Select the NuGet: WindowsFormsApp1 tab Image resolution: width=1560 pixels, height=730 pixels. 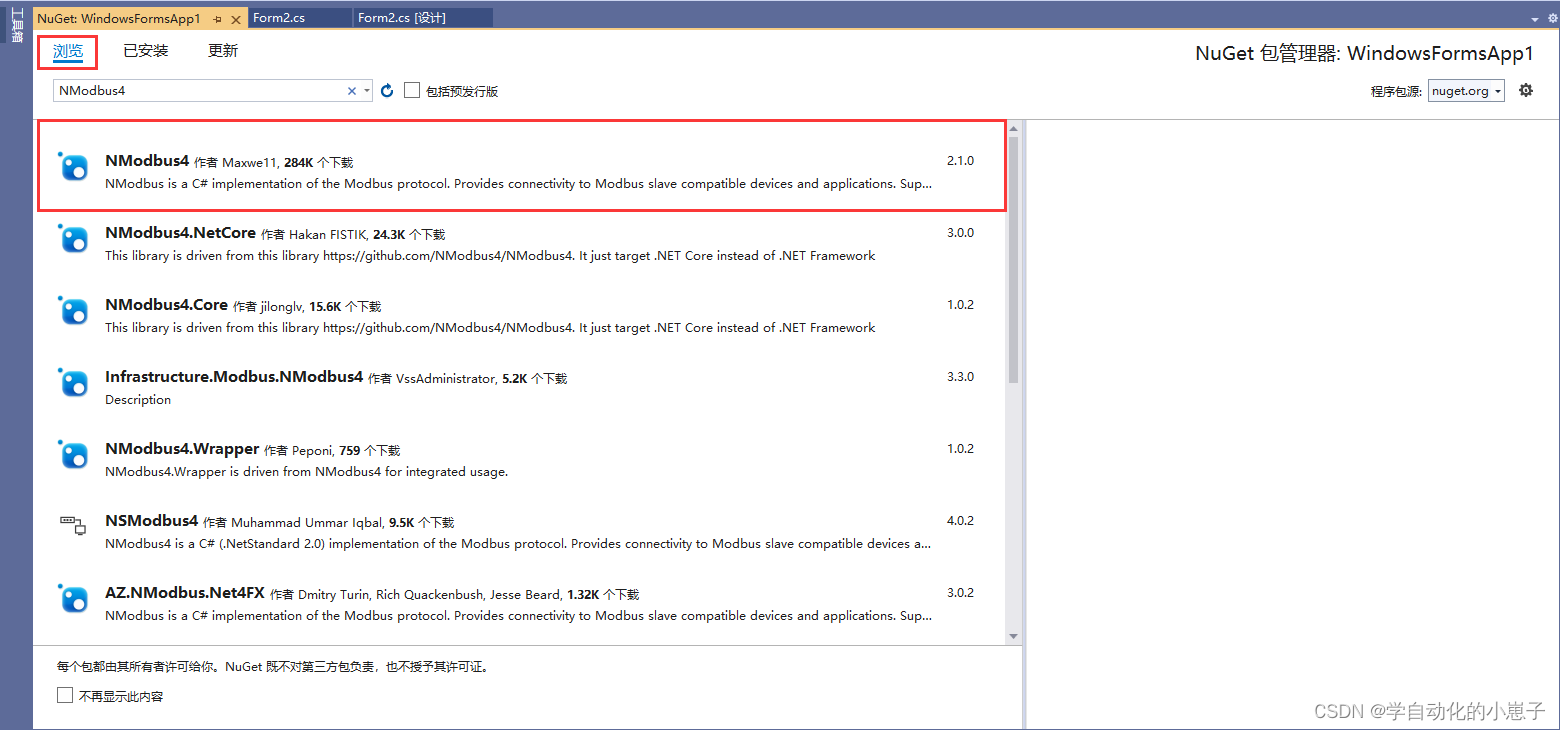point(119,19)
